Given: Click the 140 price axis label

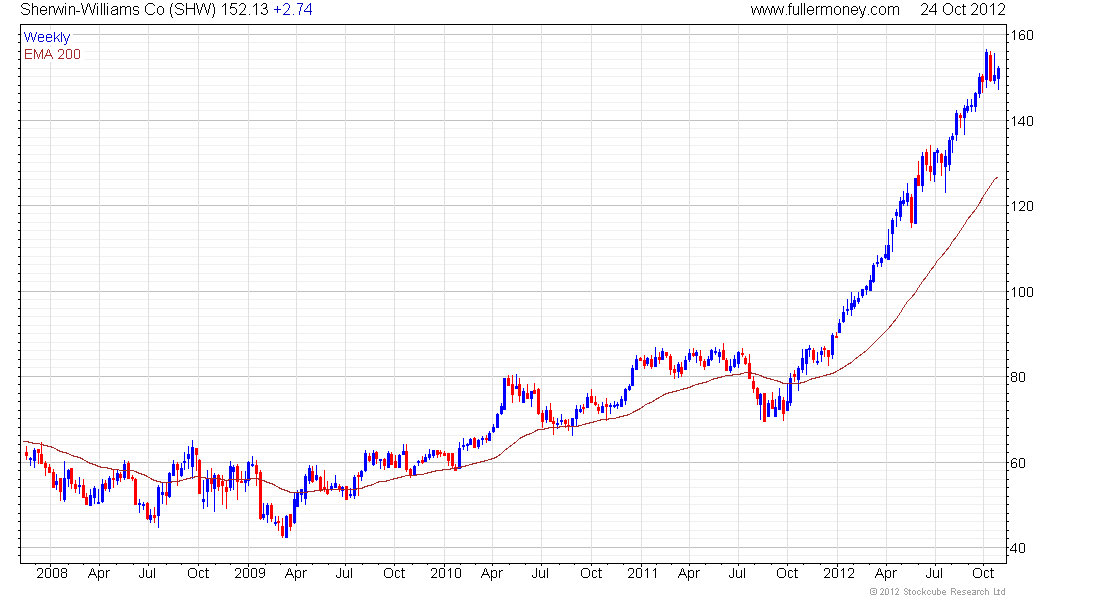Looking at the screenshot, I should [1021, 121].
